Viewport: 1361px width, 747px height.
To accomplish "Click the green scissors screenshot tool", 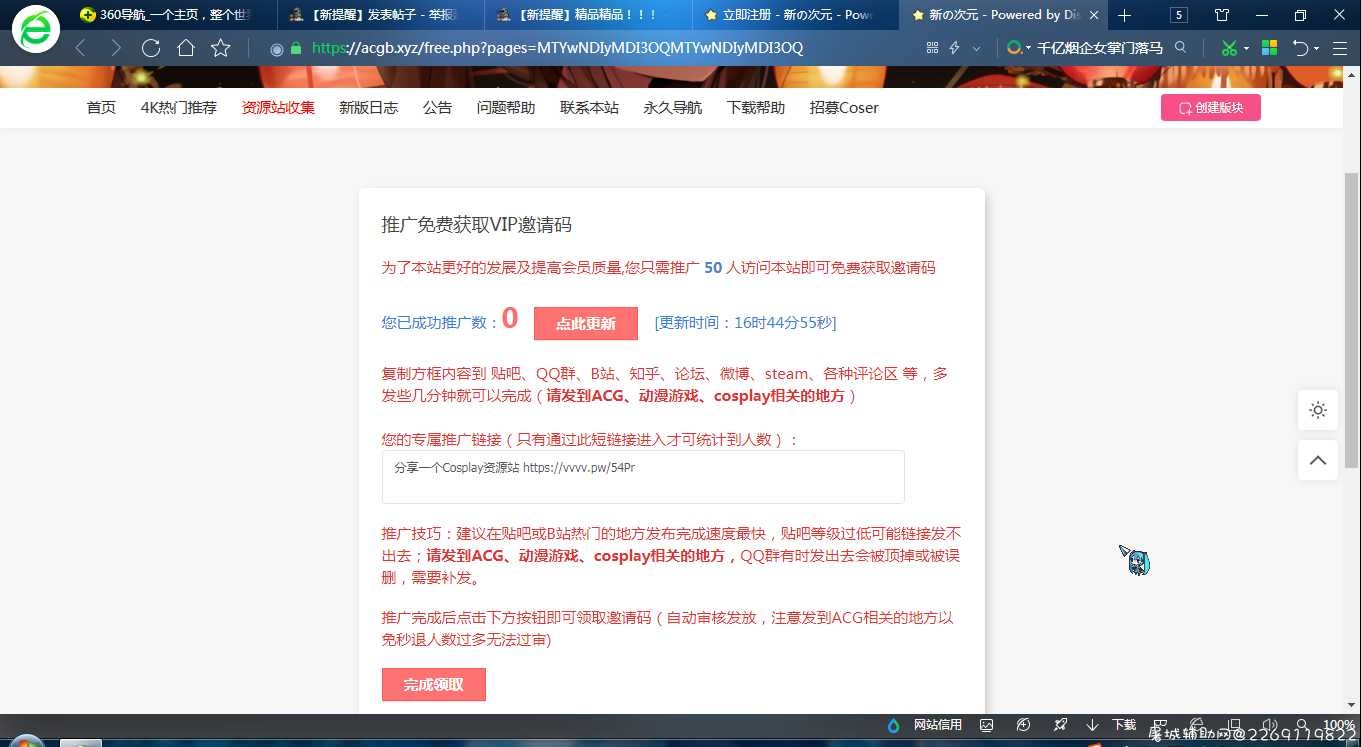I will pyautogui.click(x=1229, y=48).
